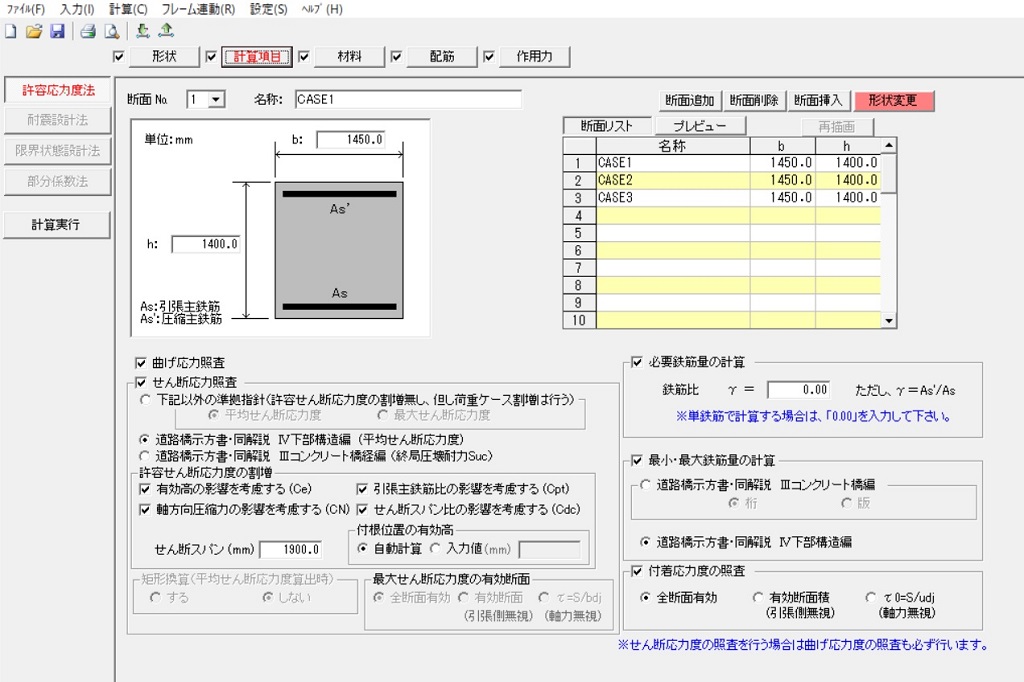Open the 作用力 step
The image size is (1024, 682).
(x=535, y=57)
